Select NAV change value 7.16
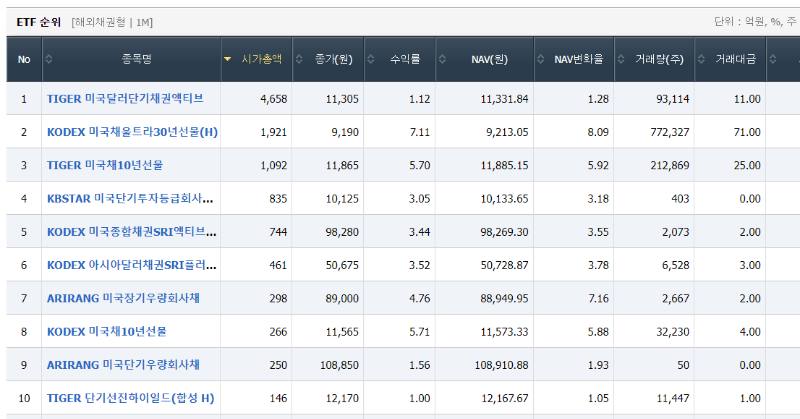Image resolution: width=800 pixels, height=419 pixels. click(x=598, y=299)
